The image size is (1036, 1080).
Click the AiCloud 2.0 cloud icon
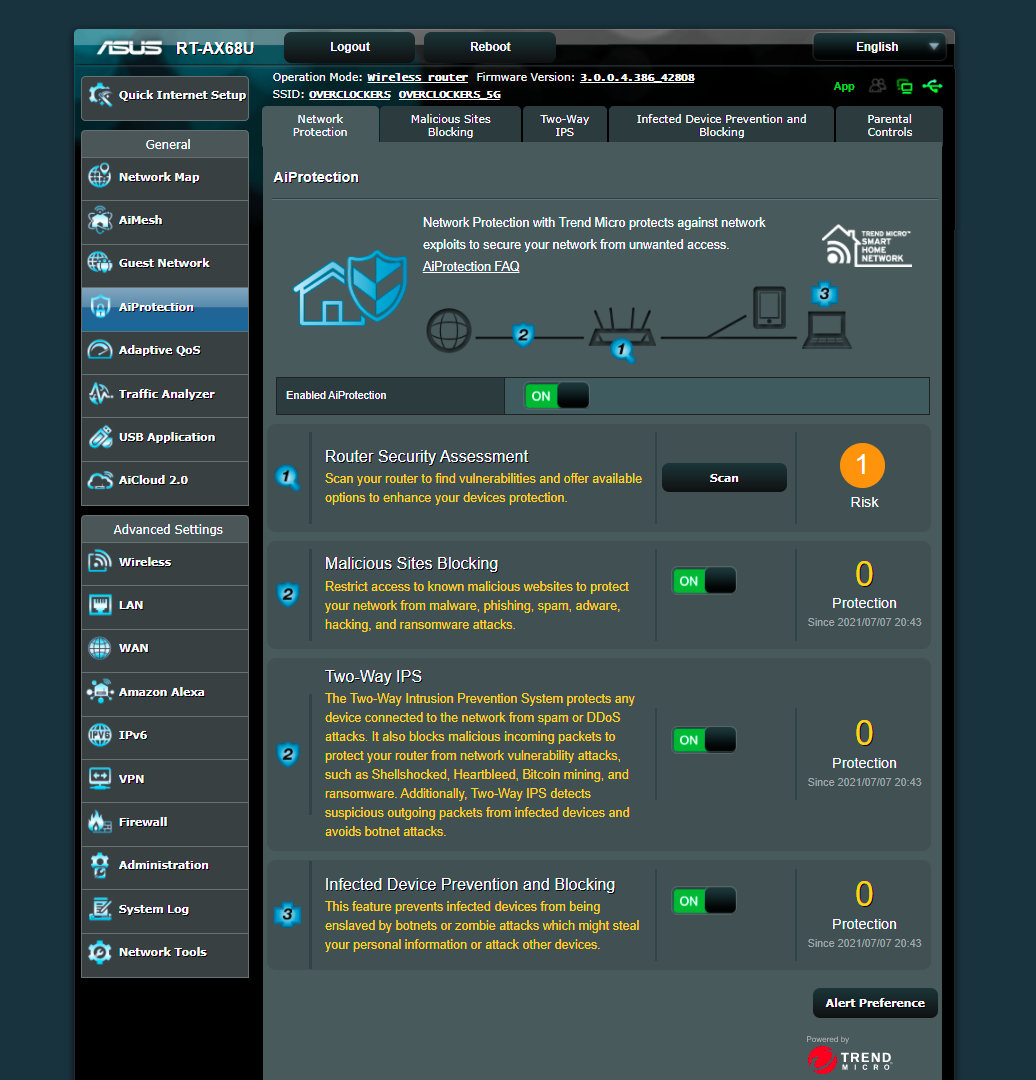pyautogui.click(x=100, y=480)
